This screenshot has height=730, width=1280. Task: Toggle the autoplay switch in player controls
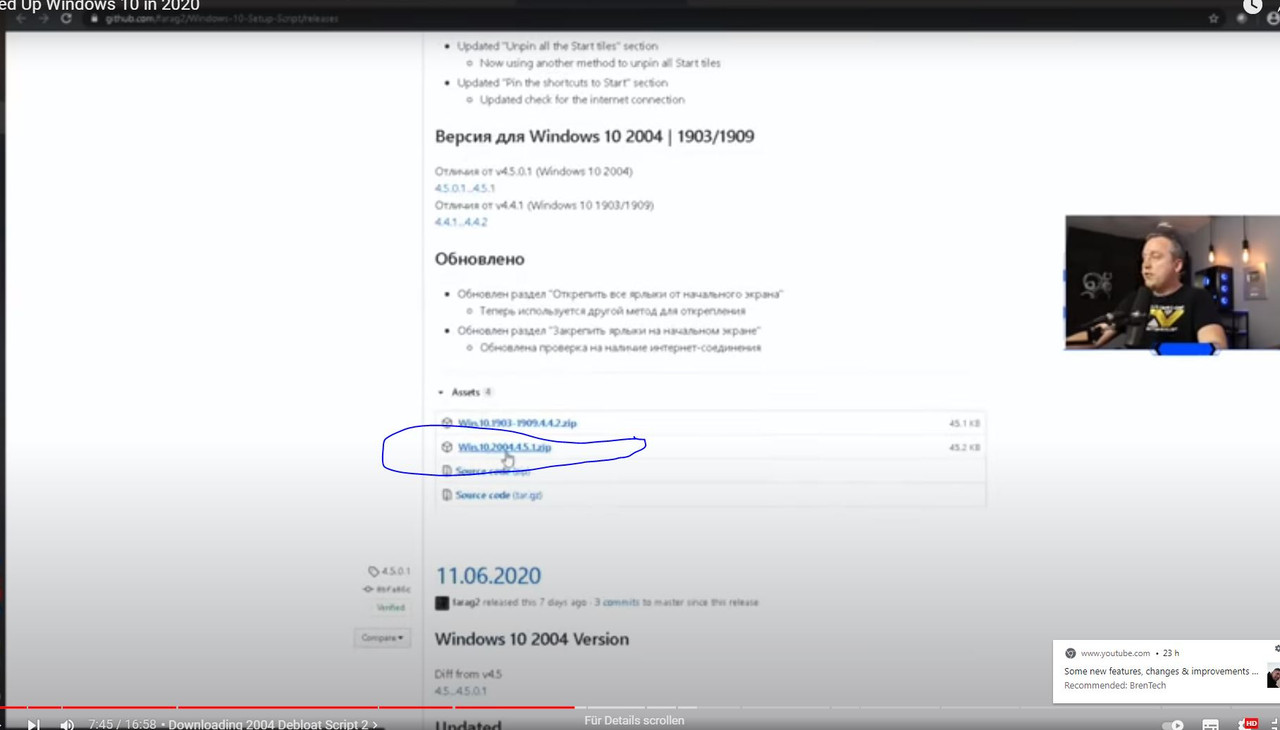click(1173, 725)
